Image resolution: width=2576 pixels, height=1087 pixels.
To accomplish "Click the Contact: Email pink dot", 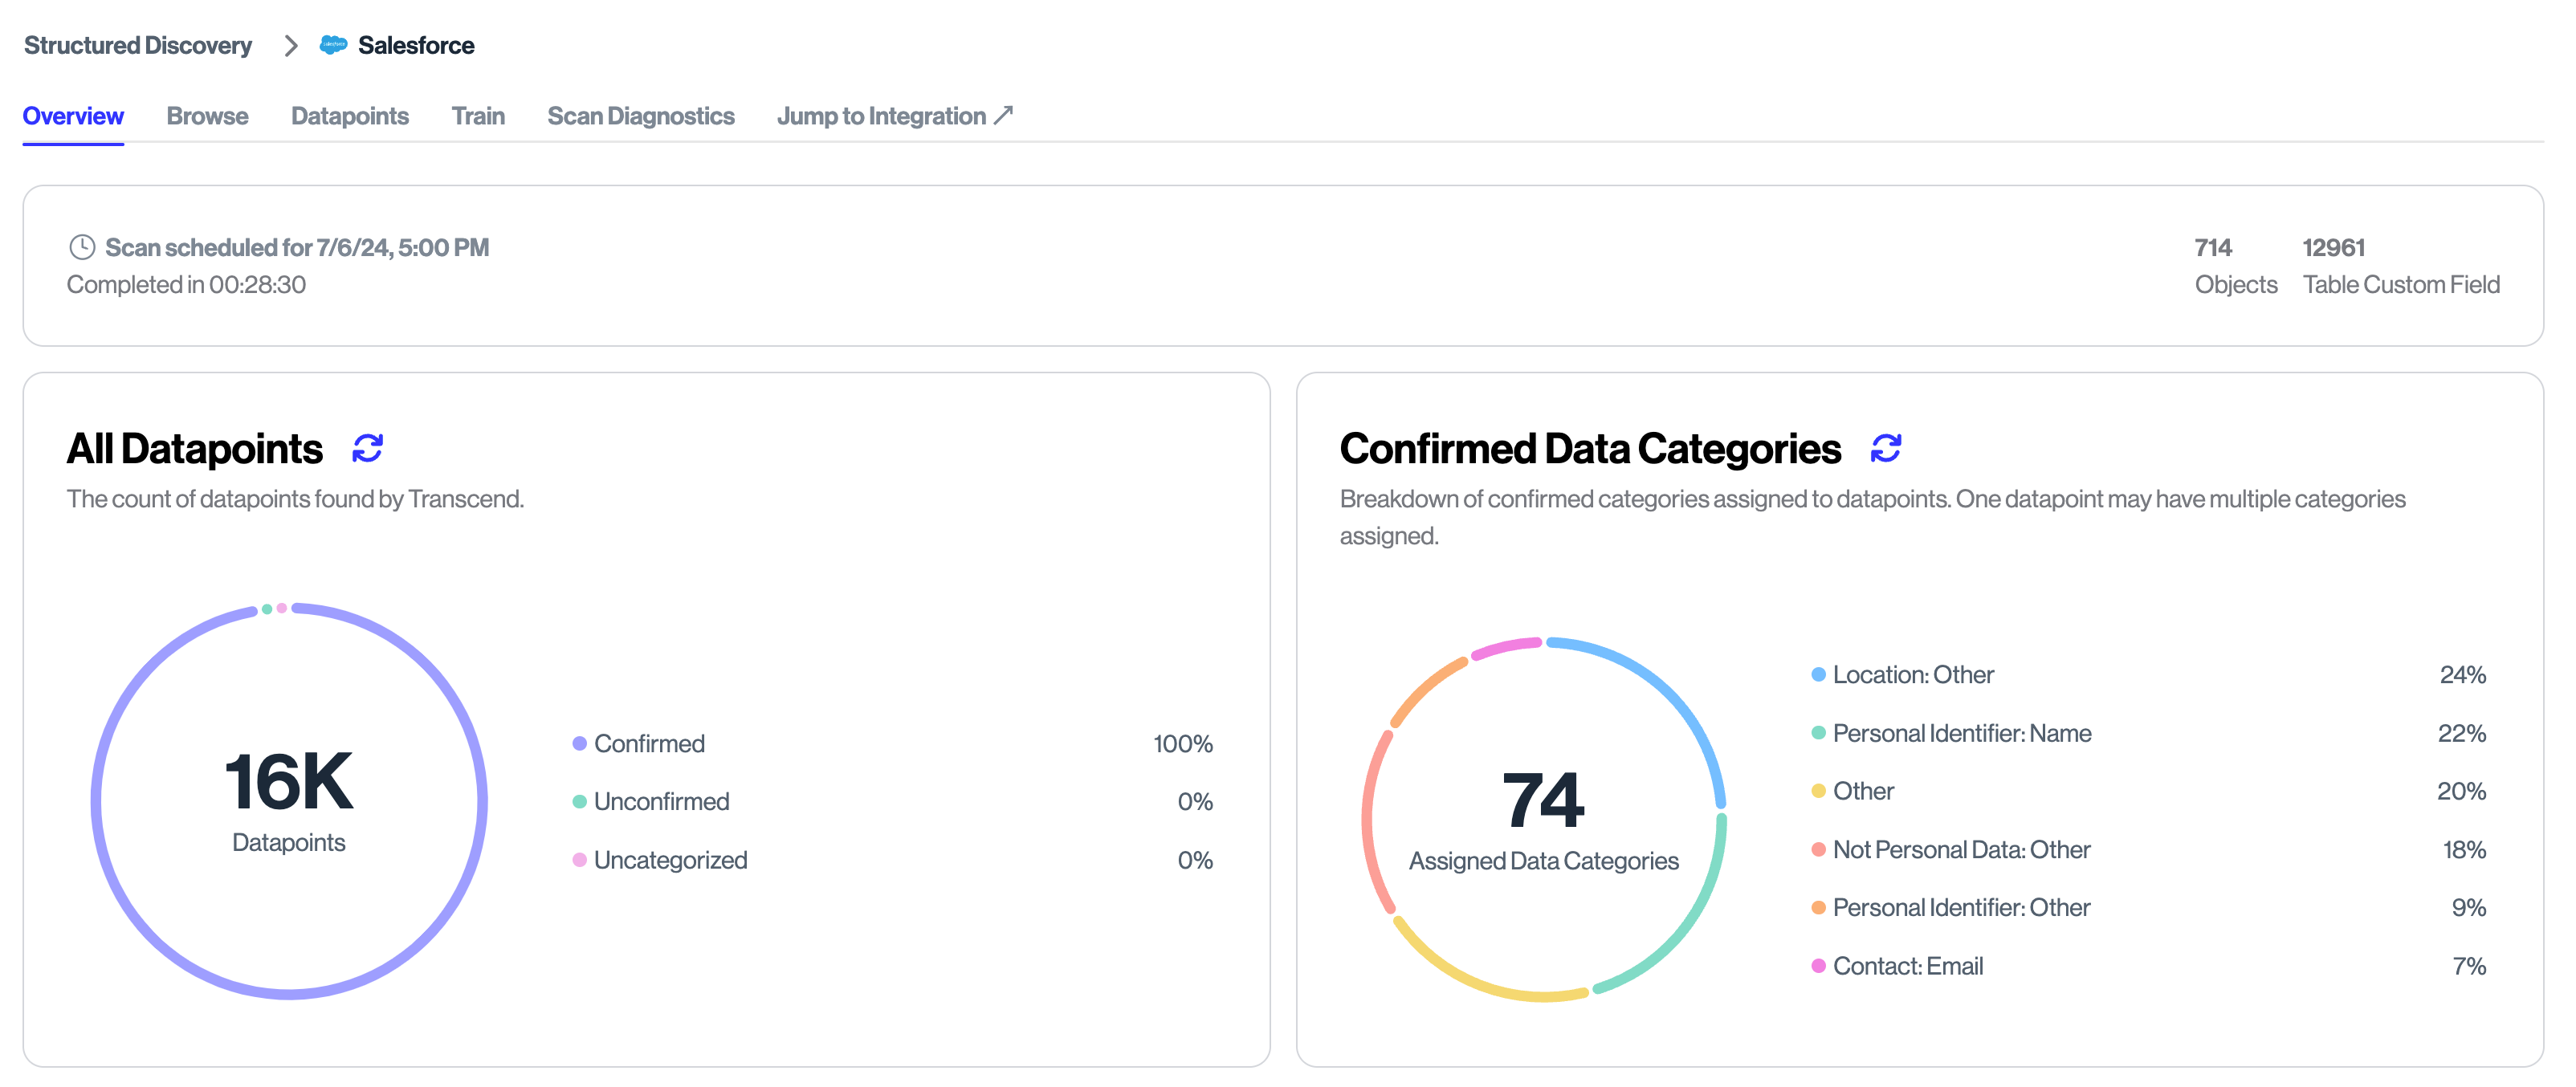I will tap(1818, 966).
